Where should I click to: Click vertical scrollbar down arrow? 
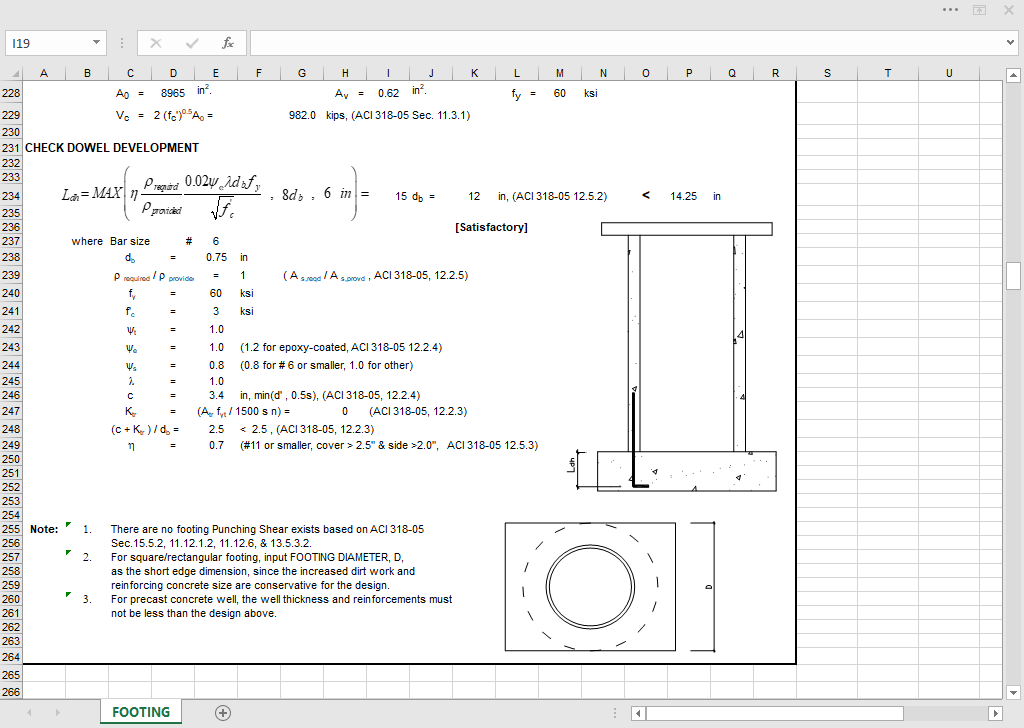(1013, 693)
